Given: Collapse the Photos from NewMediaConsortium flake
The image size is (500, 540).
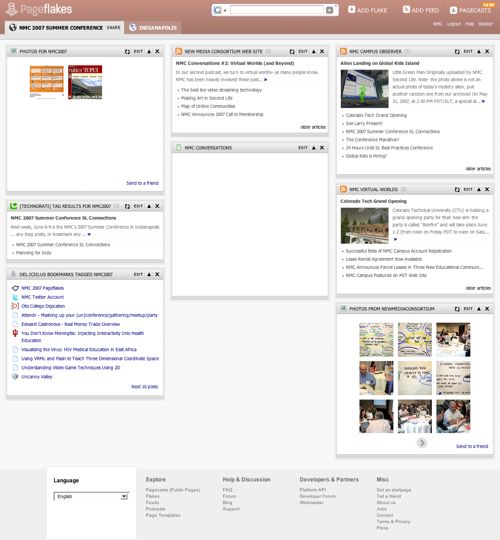Looking at the screenshot, I should click(x=479, y=309).
